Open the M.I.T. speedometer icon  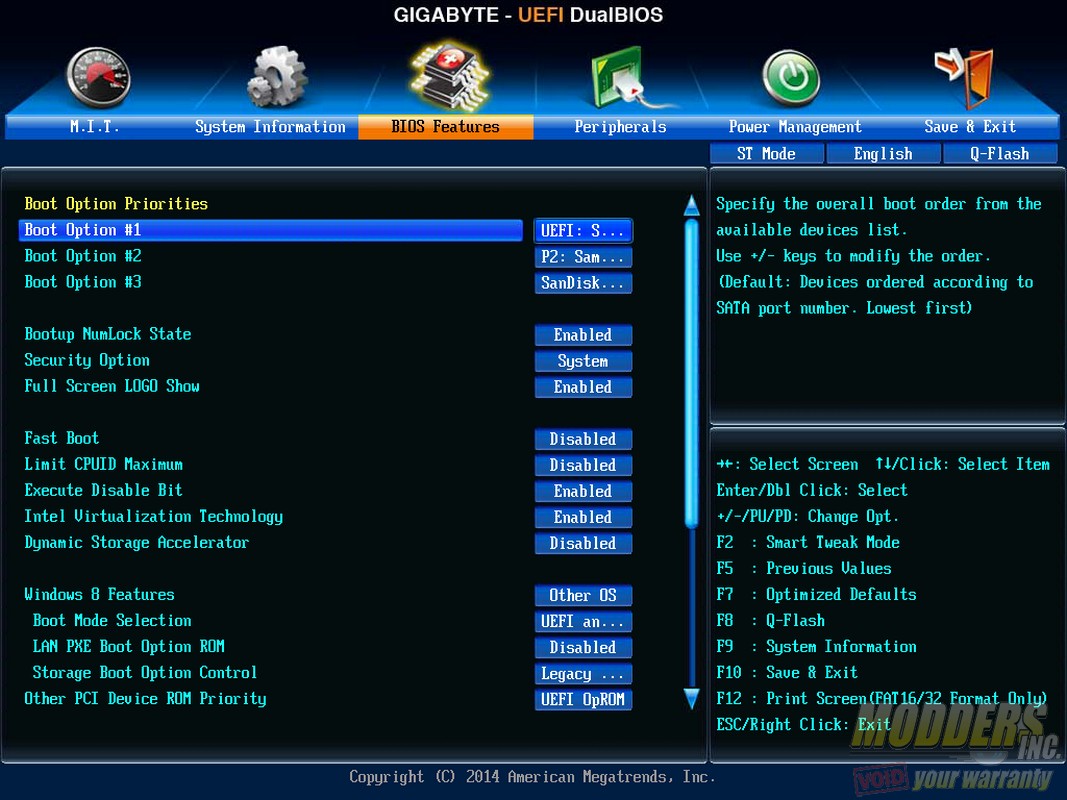(x=98, y=77)
